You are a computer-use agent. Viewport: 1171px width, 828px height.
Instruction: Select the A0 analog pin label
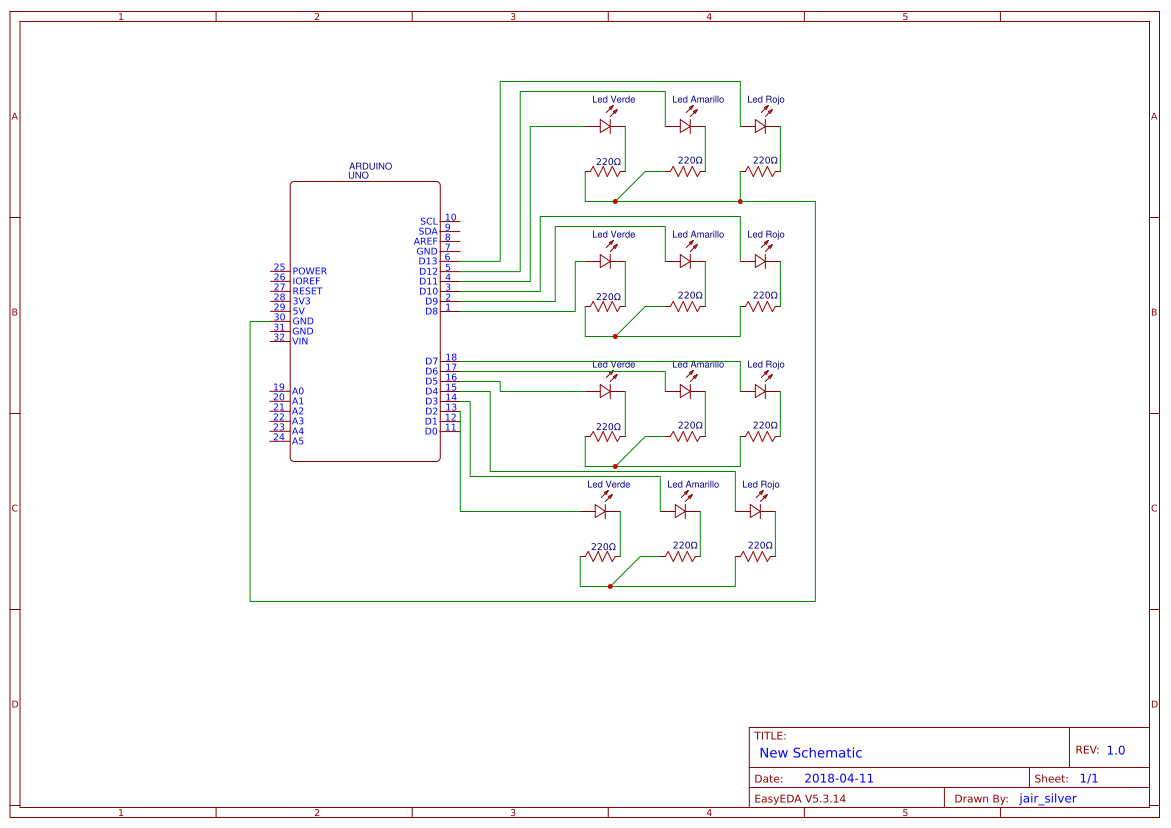(x=299, y=391)
